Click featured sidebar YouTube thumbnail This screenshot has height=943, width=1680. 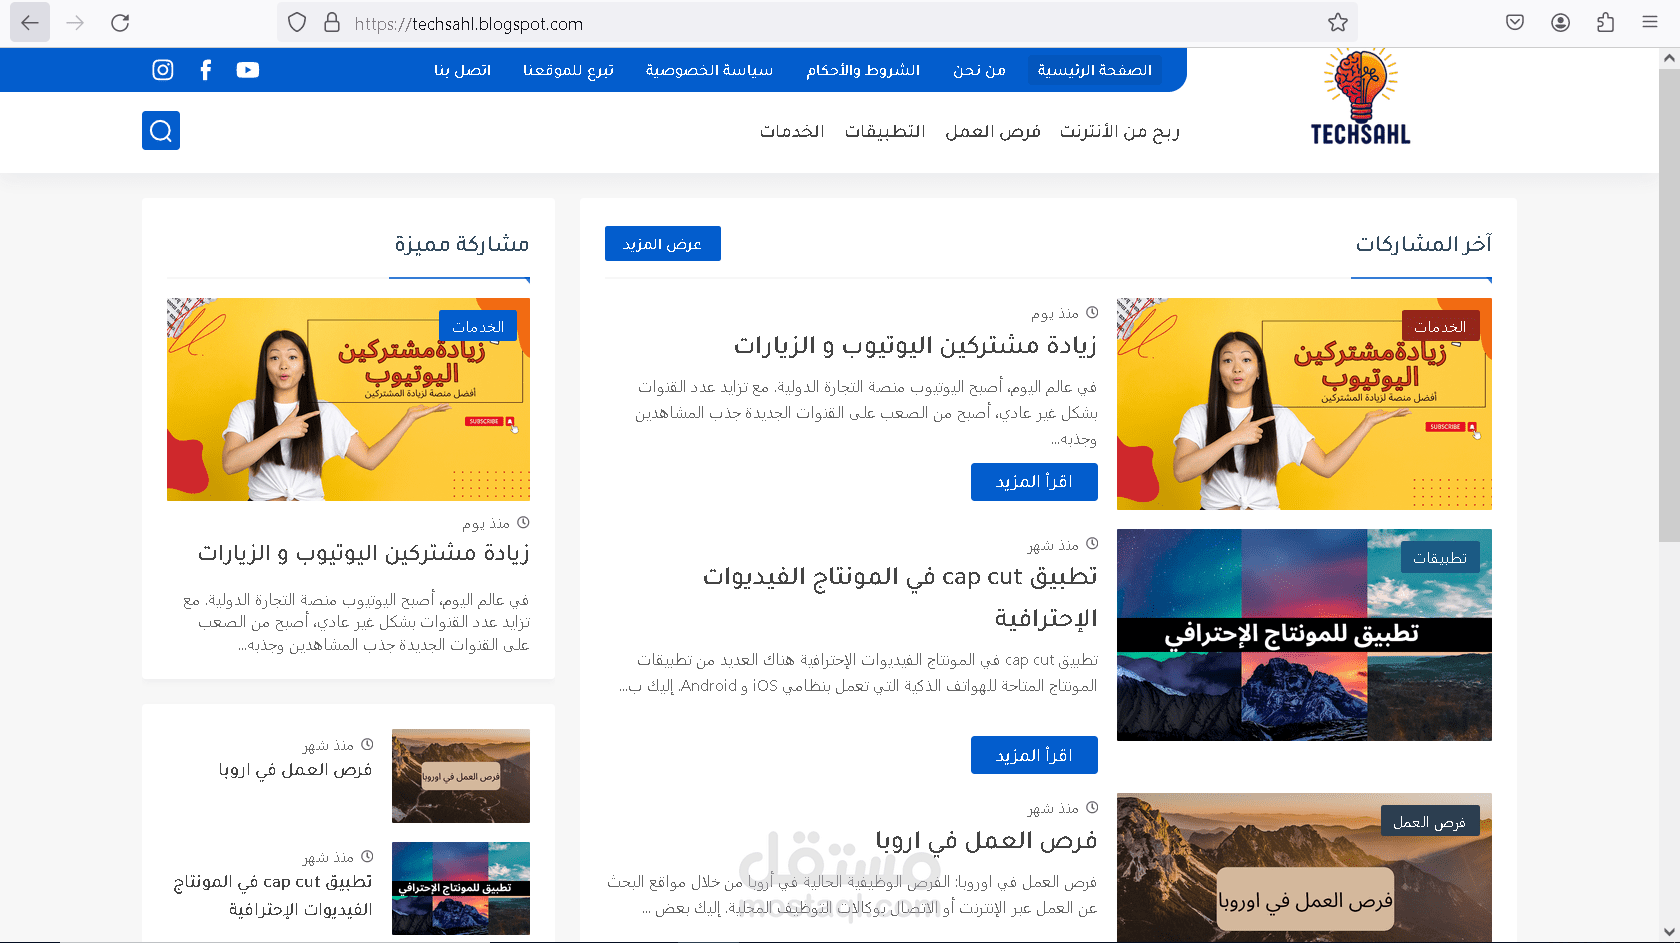(x=348, y=399)
